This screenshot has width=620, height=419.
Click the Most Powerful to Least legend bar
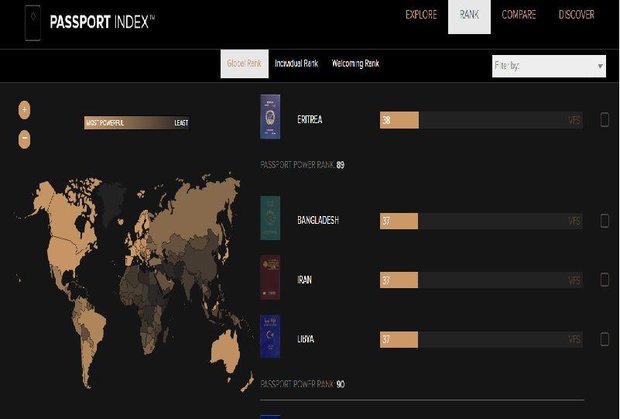136,123
